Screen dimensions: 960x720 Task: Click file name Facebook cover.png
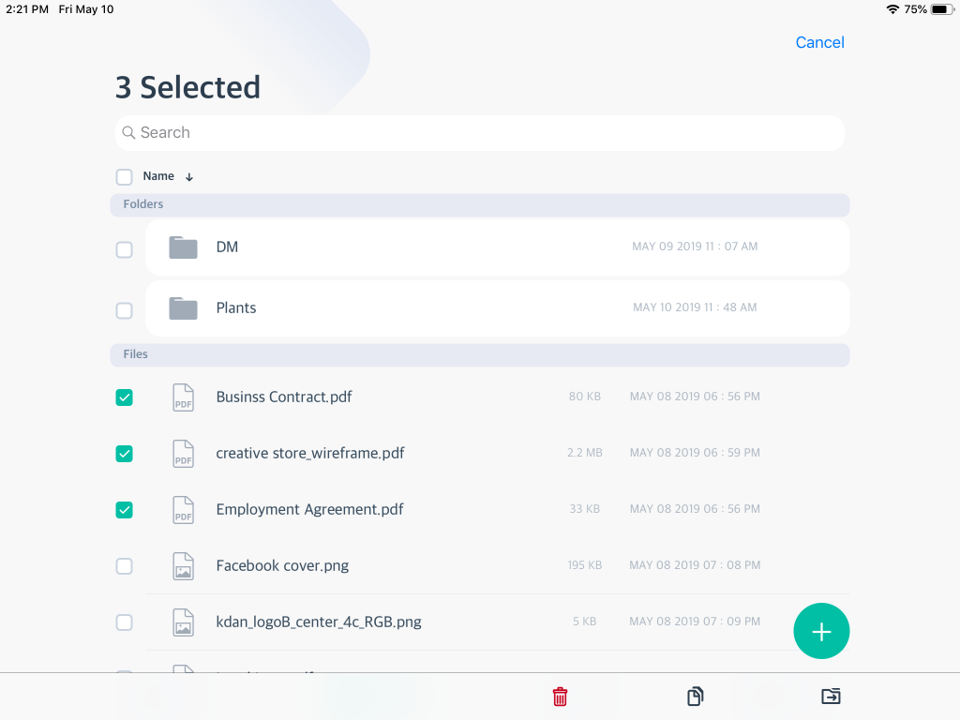pos(282,566)
